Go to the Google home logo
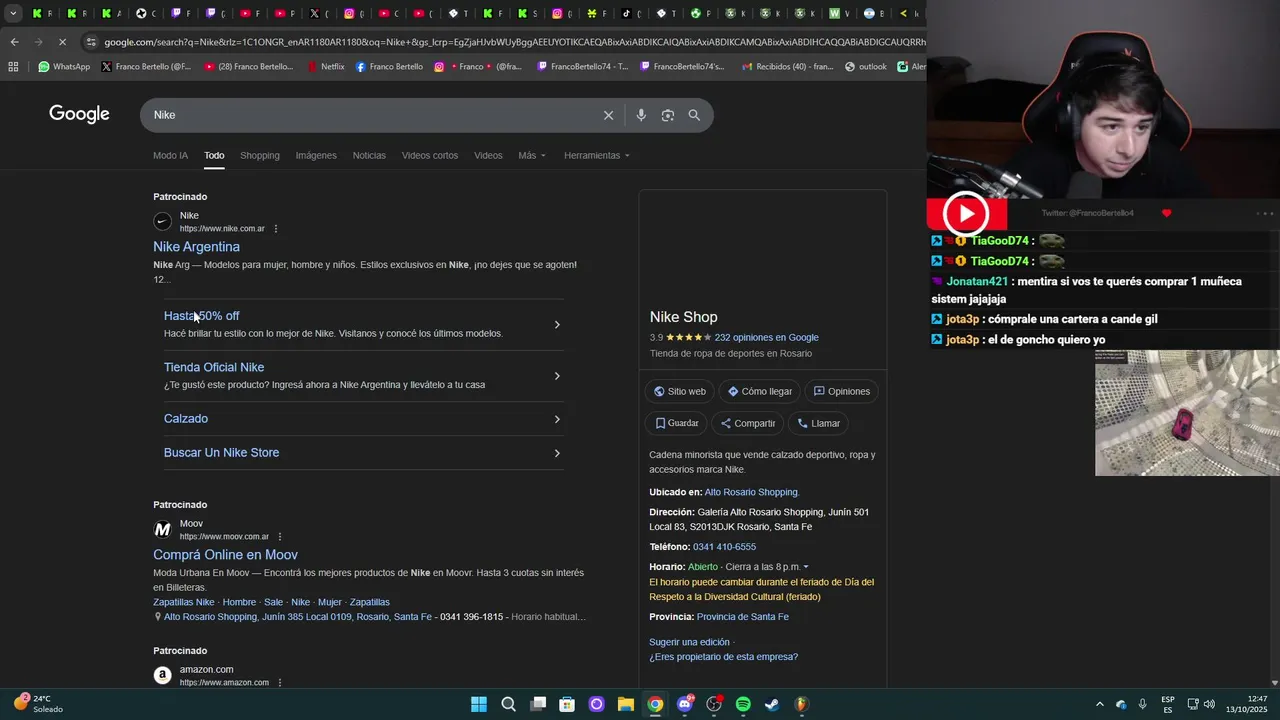1280x720 pixels. [79, 114]
